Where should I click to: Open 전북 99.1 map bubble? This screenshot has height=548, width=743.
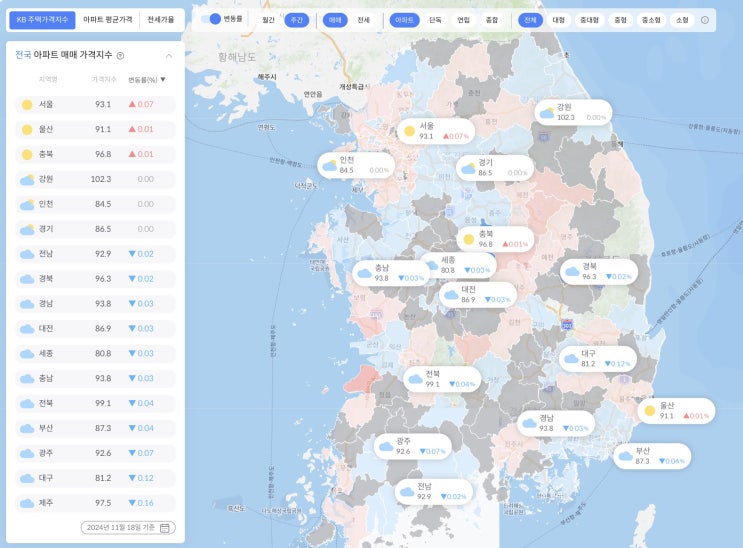(x=442, y=379)
